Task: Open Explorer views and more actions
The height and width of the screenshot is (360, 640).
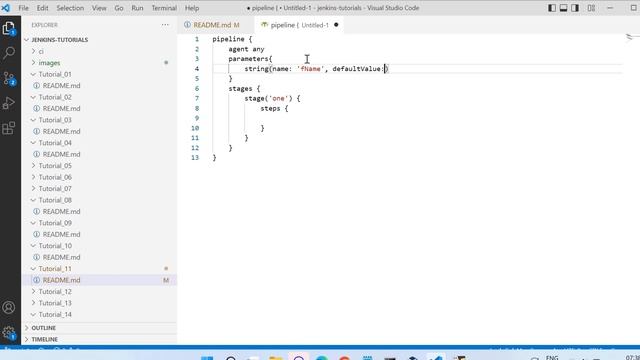Action: [x=165, y=25]
